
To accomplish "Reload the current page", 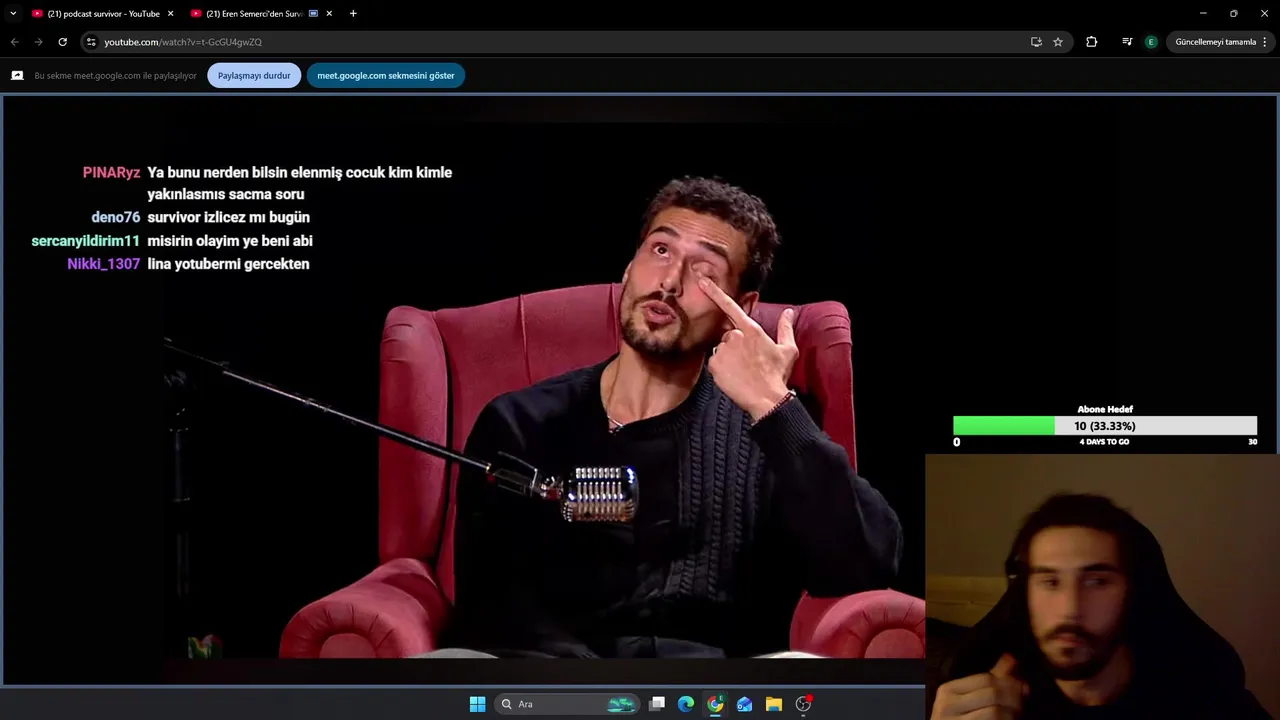I will (62, 42).
